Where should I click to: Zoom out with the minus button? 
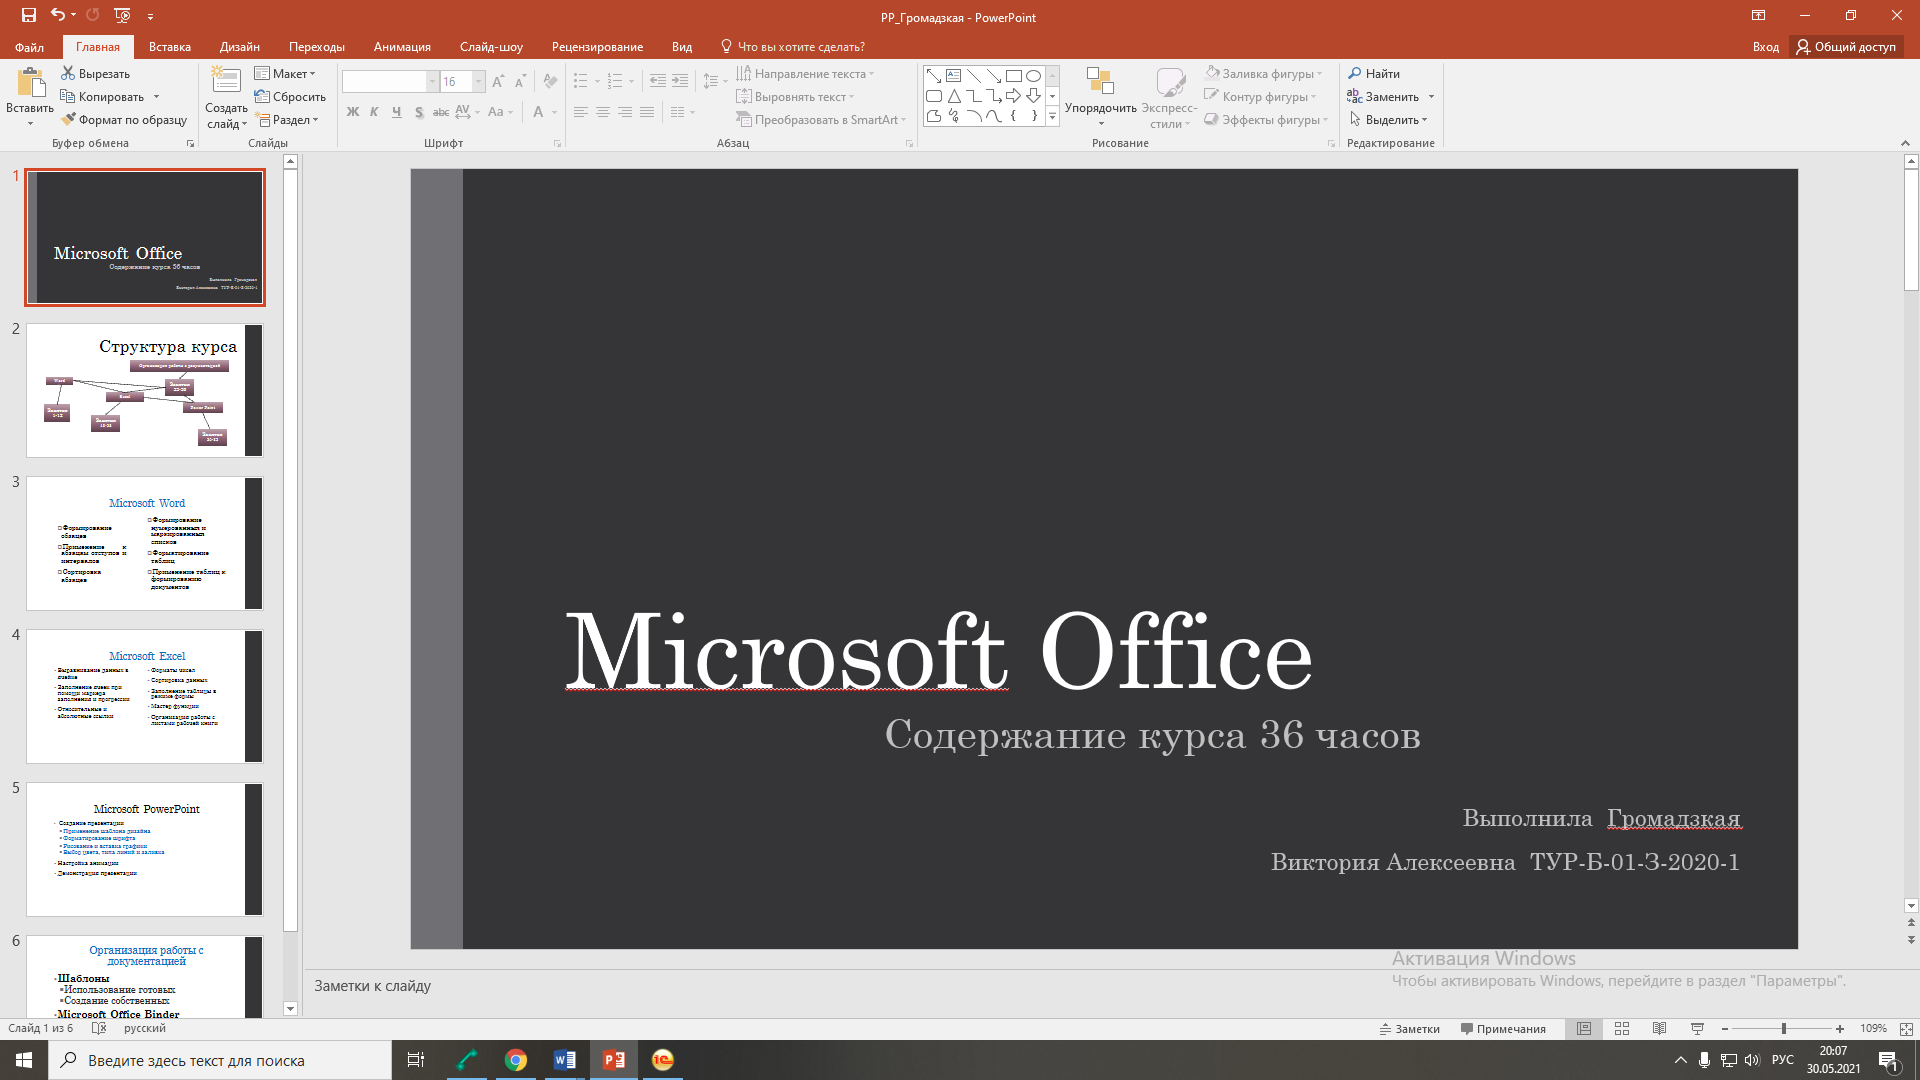pos(1725,1028)
